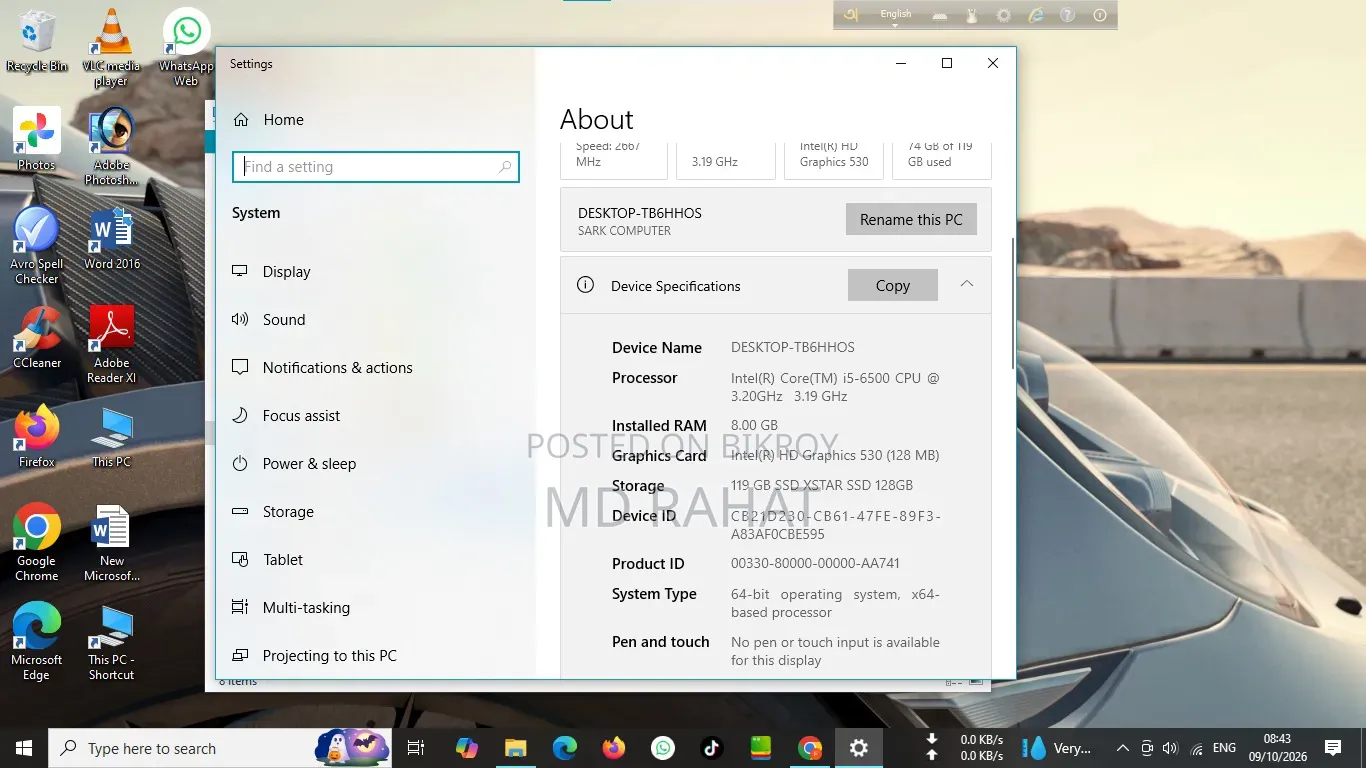Select the Google Chrome desktop shortcut

[37, 543]
